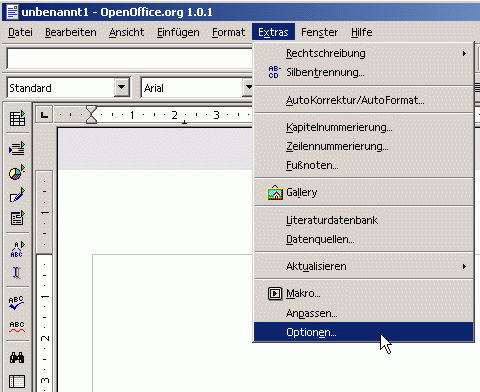Click the Insert Object chart icon
The height and width of the screenshot is (392, 480).
[17, 172]
